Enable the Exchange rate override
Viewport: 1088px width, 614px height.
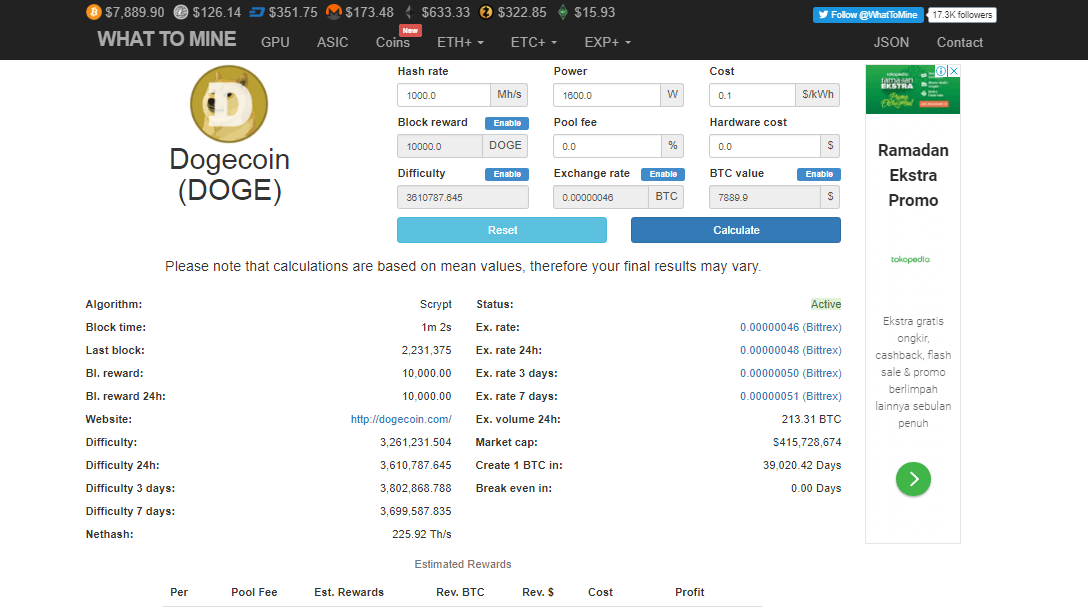click(x=663, y=174)
